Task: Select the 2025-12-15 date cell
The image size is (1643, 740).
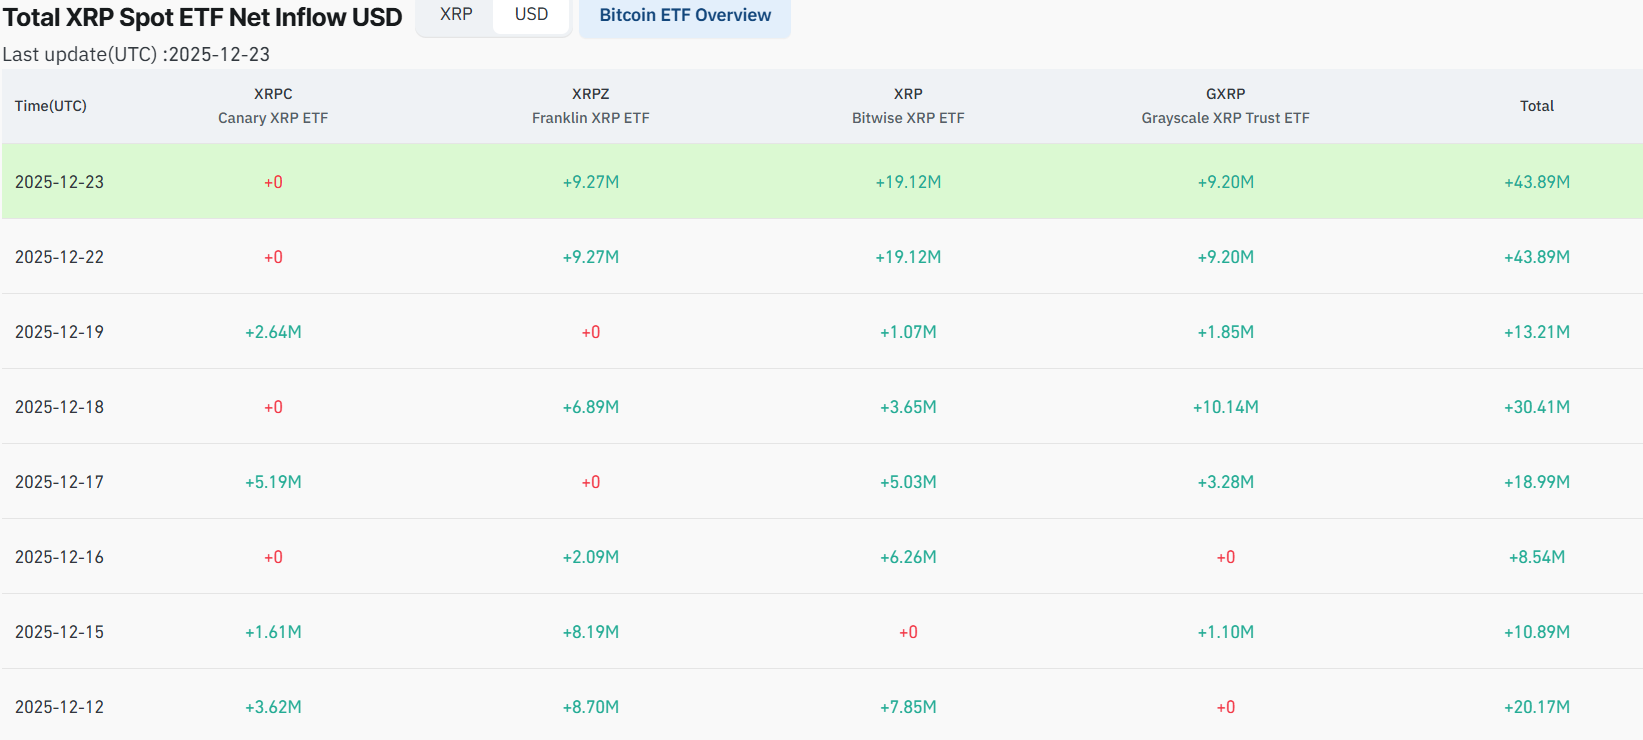Action: point(60,632)
